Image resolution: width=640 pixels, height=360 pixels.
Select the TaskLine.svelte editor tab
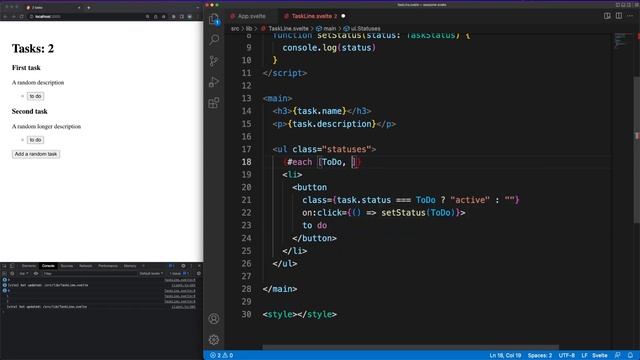tap(312, 16)
